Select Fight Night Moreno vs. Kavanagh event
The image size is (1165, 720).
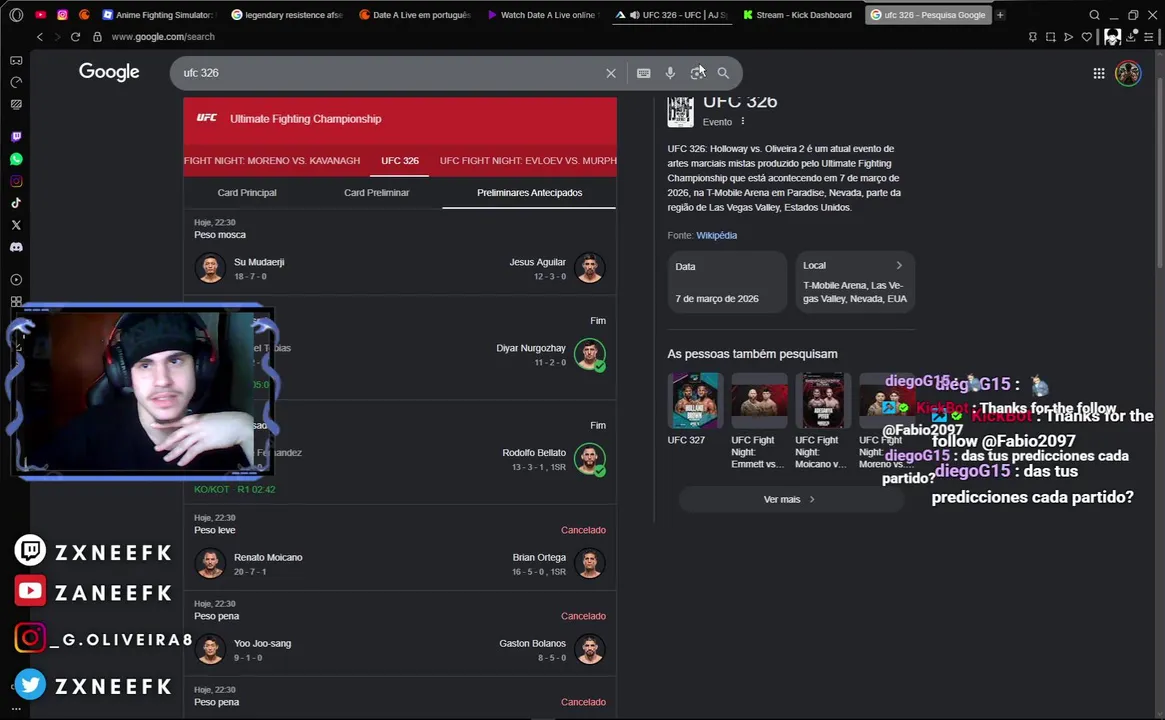272,160
